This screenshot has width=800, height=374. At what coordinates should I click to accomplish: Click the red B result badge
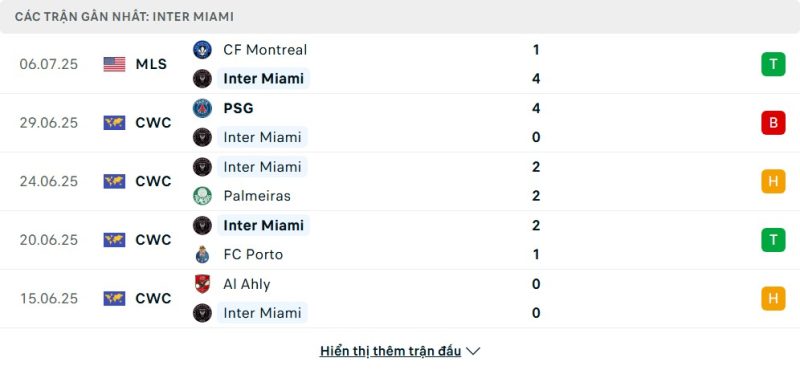(773, 122)
